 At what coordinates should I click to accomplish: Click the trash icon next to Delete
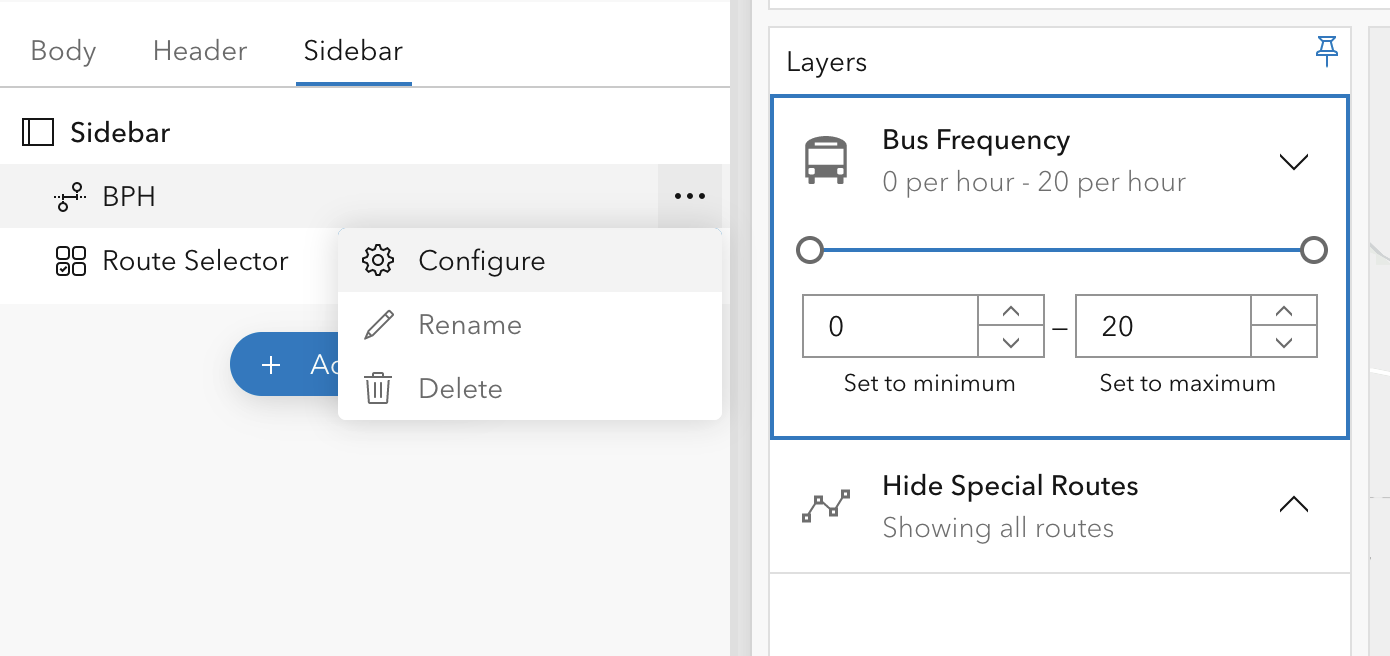[378, 388]
